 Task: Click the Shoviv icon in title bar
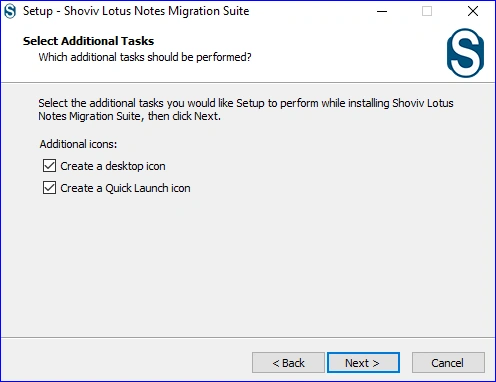[x=10, y=11]
